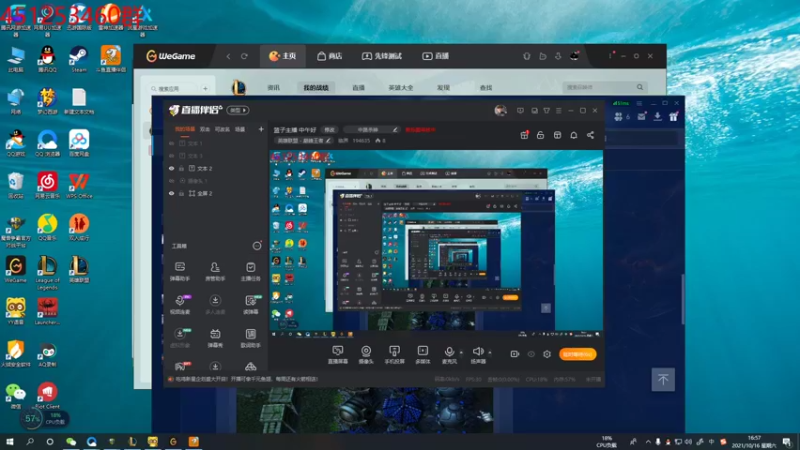The width and height of the screenshot is (800, 450).
Task: Select 我的战绩 tab in WeGame
Action: (316, 88)
